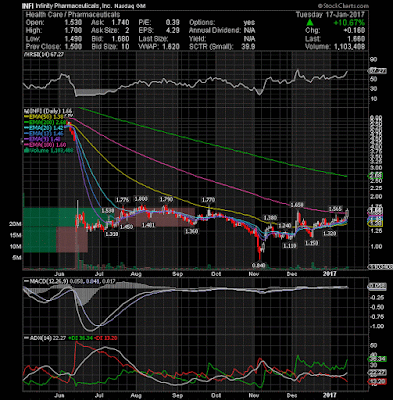Click the 1.565 January peak label
This screenshot has width=393, height=400.
336,208
